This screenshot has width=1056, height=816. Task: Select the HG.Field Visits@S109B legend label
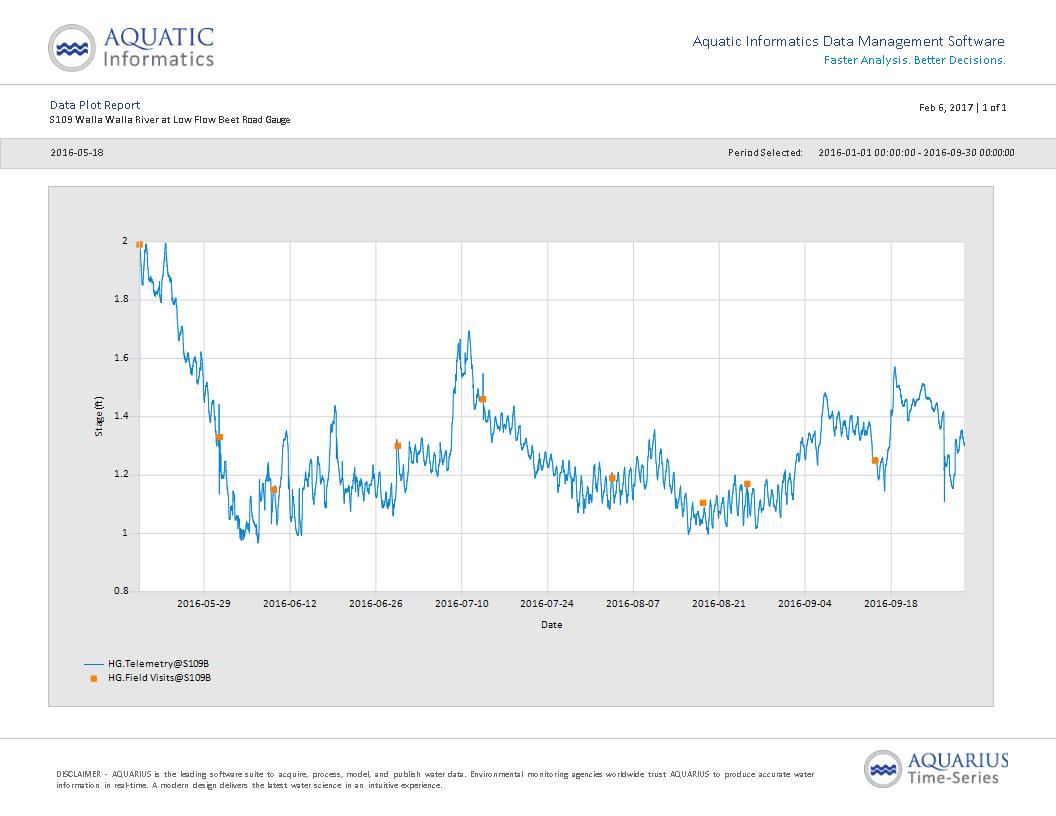(x=160, y=678)
